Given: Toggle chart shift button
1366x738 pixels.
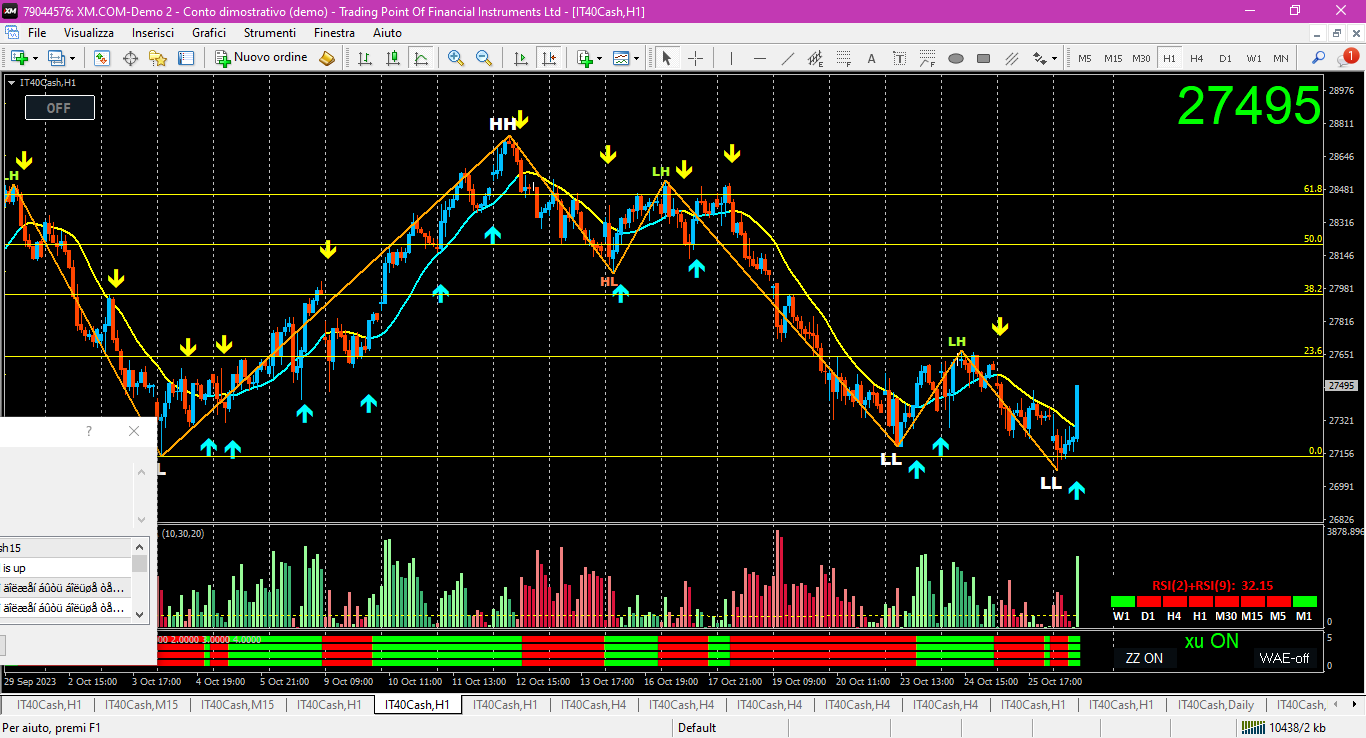Looking at the screenshot, I should pos(548,58).
